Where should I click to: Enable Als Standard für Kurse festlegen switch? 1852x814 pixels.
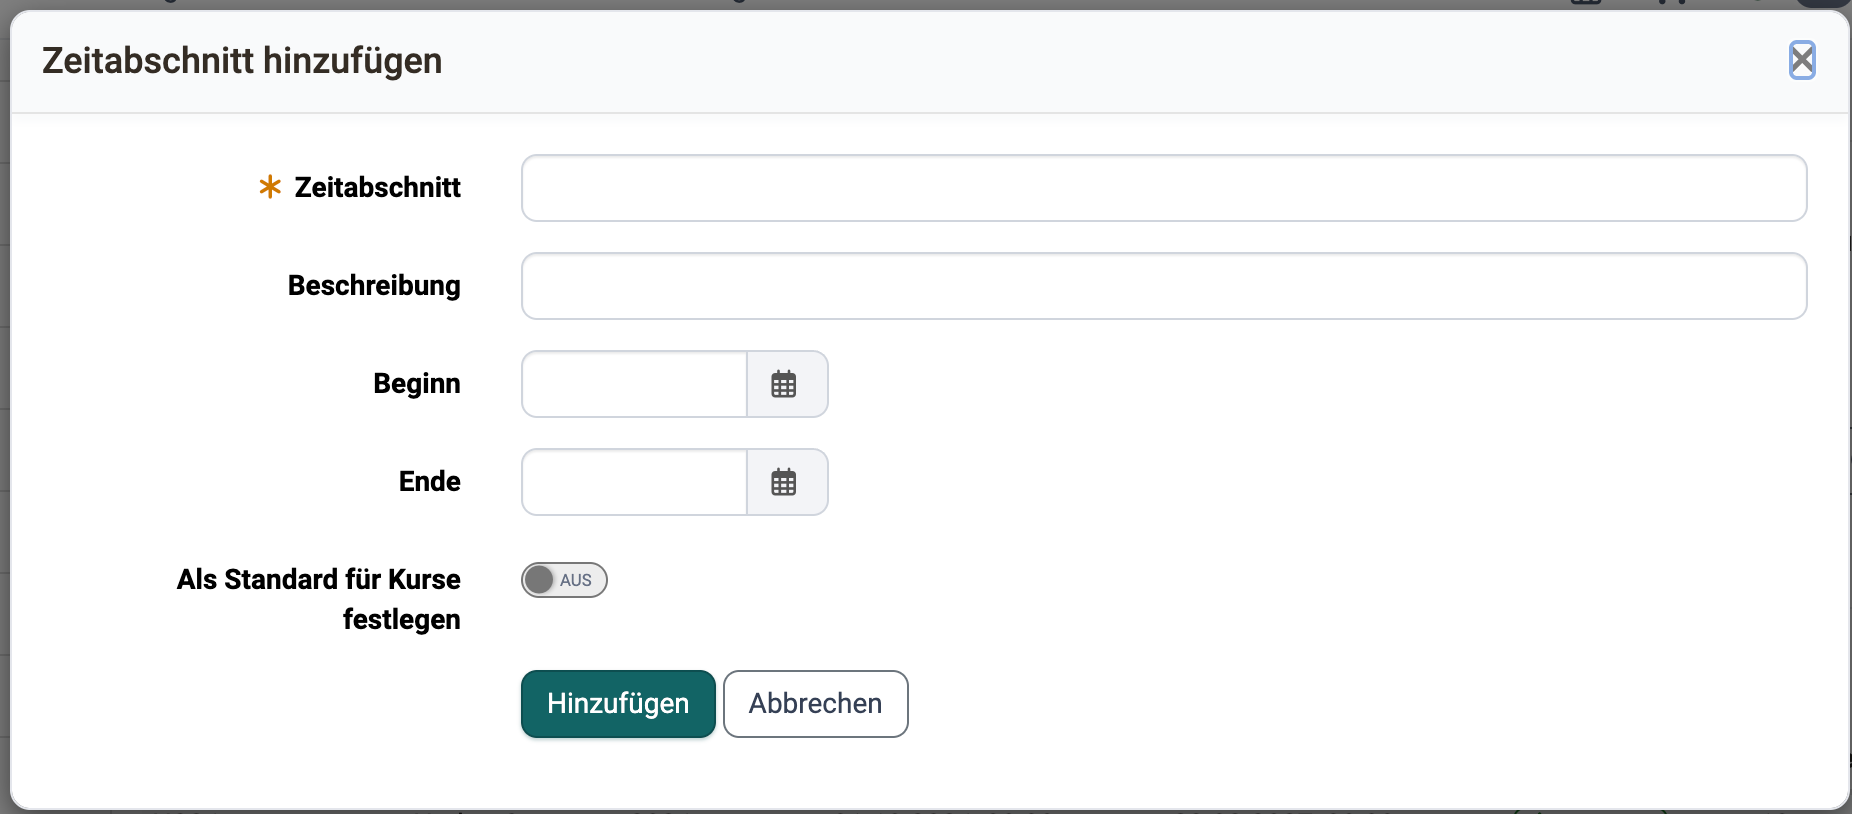[x=564, y=580]
